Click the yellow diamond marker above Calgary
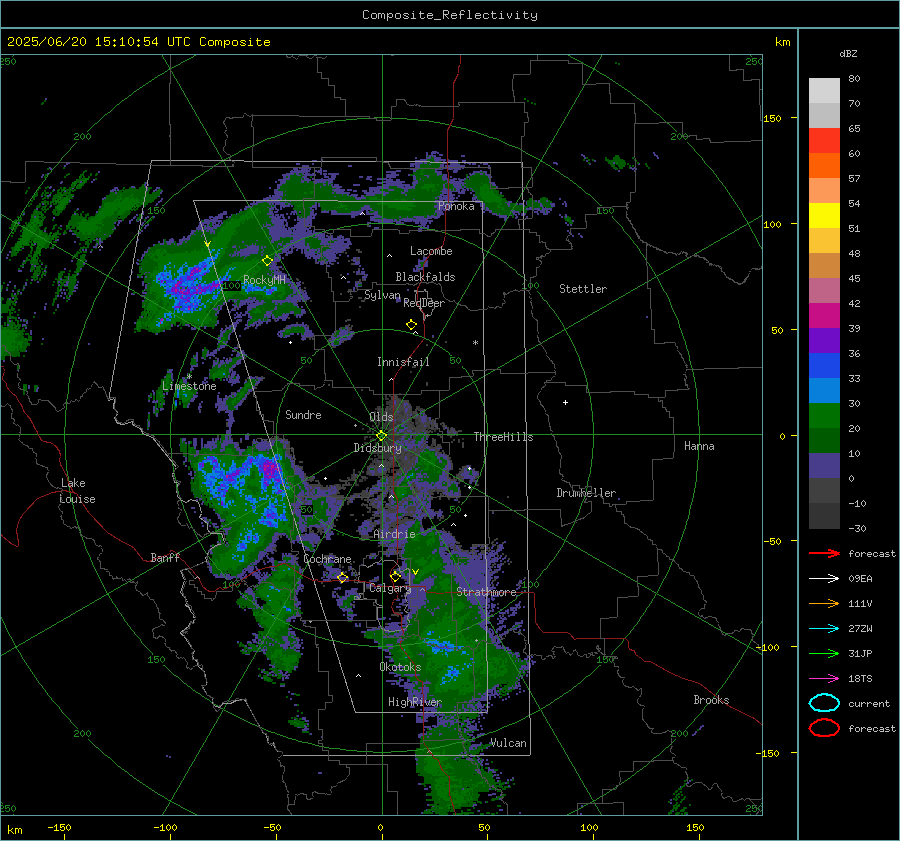The image size is (900, 841). [395, 576]
